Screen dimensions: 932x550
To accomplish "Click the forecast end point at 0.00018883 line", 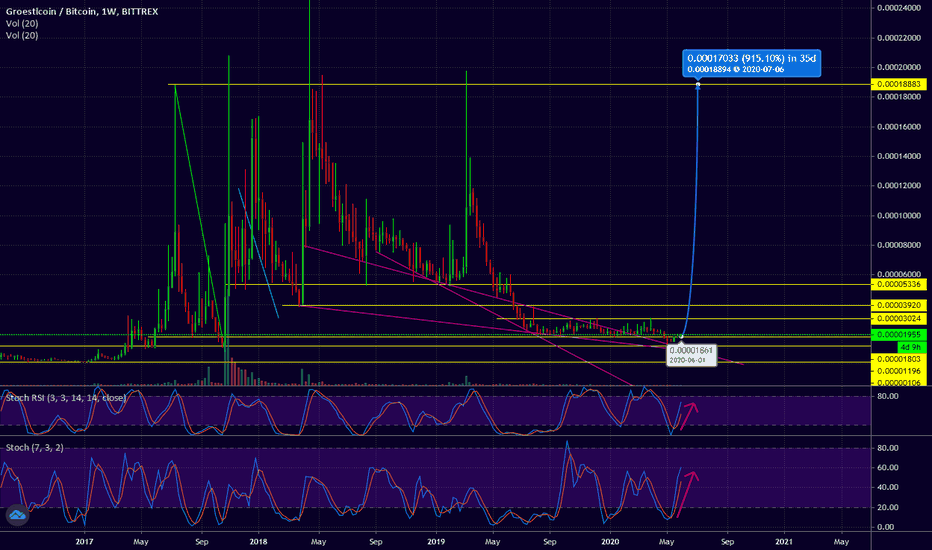I will pos(698,85).
